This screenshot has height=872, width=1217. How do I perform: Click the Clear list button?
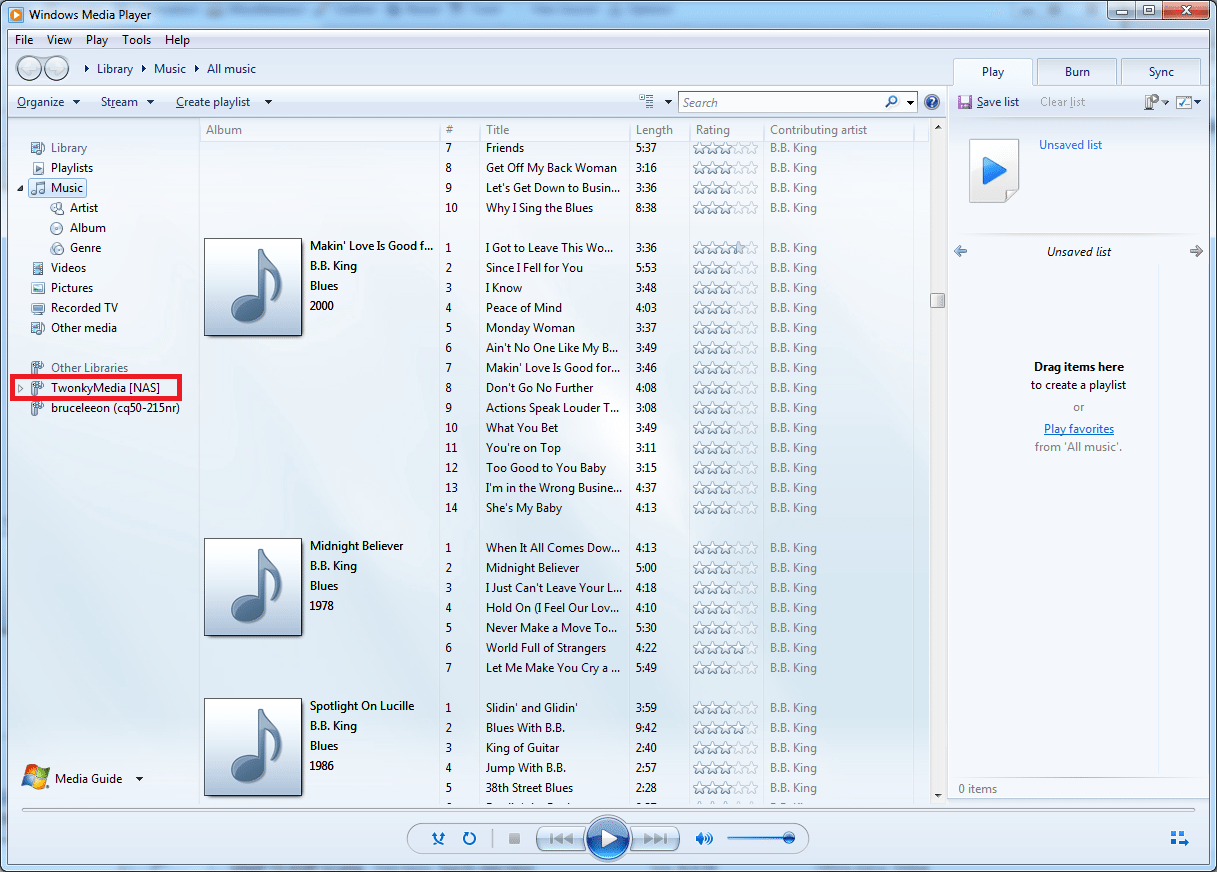[1062, 102]
